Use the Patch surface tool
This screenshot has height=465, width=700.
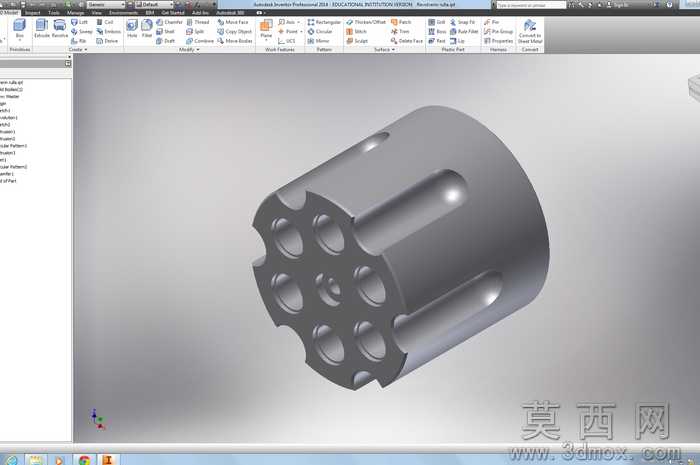pos(401,22)
